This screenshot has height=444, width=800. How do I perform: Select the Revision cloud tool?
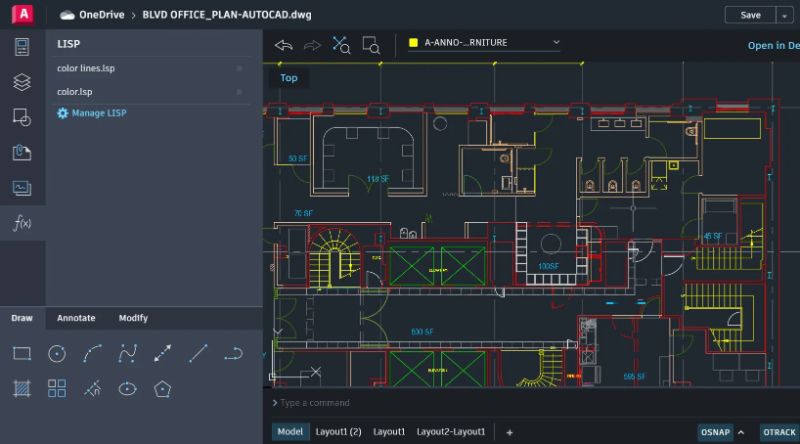tap(92, 389)
